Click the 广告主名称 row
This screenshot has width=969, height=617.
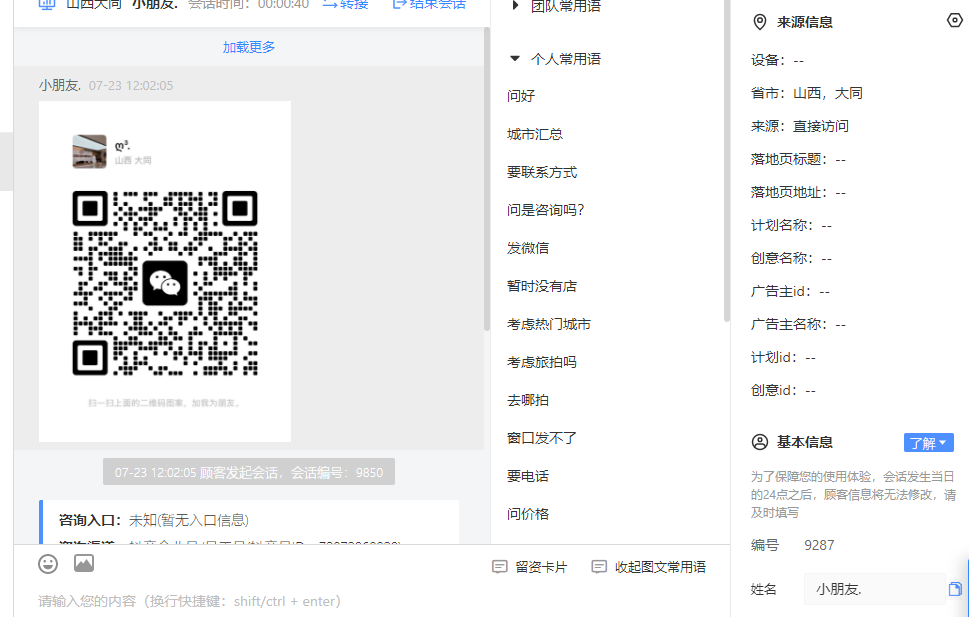click(x=798, y=325)
